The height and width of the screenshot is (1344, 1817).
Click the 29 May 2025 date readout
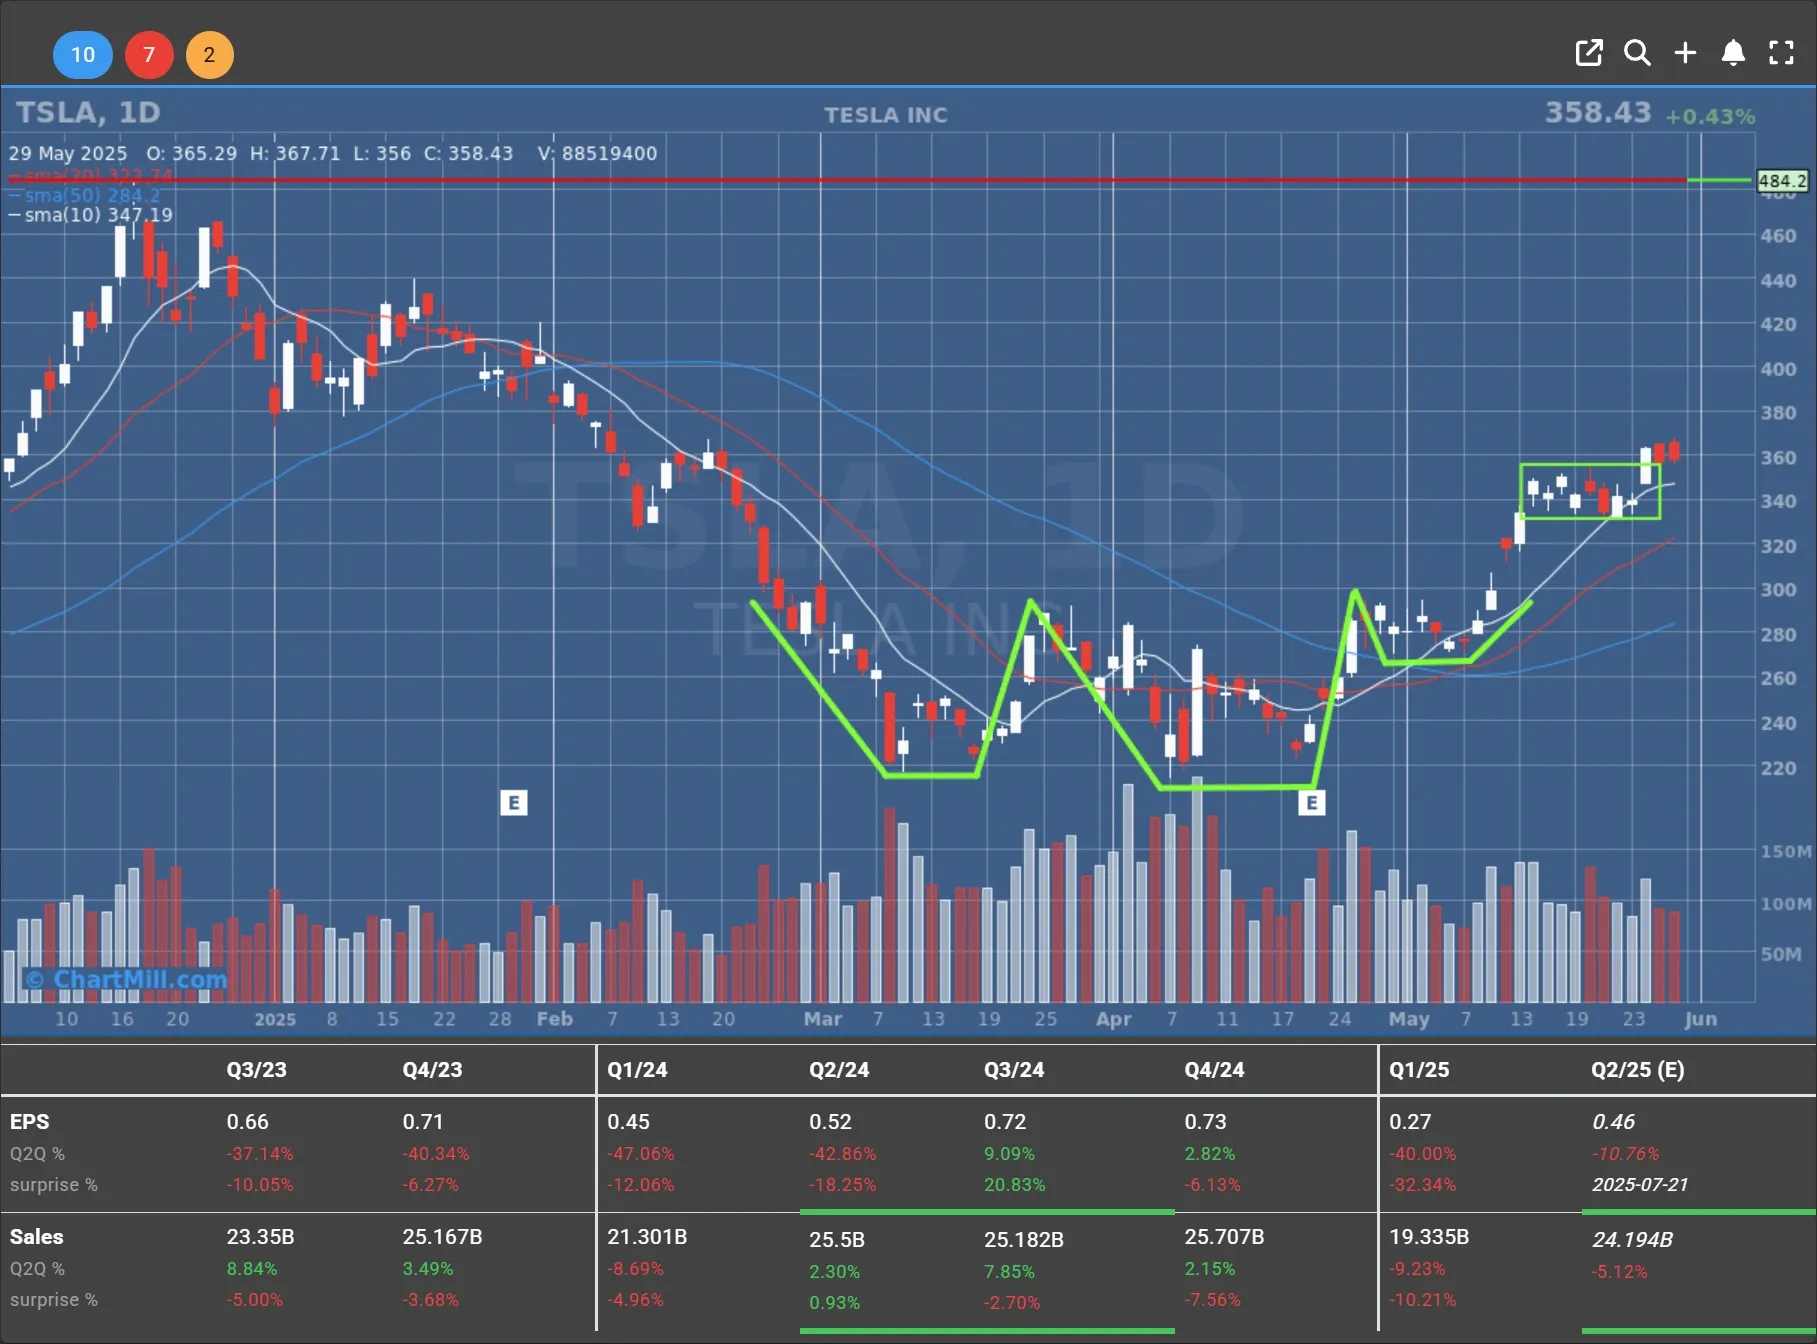pos(68,153)
